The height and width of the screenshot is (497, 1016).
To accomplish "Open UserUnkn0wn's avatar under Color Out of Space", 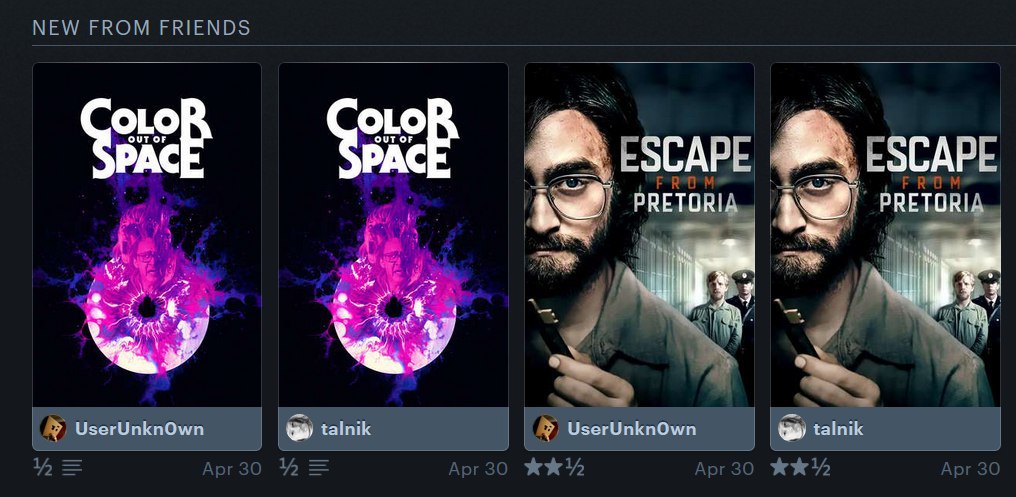I will click(53, 428).
